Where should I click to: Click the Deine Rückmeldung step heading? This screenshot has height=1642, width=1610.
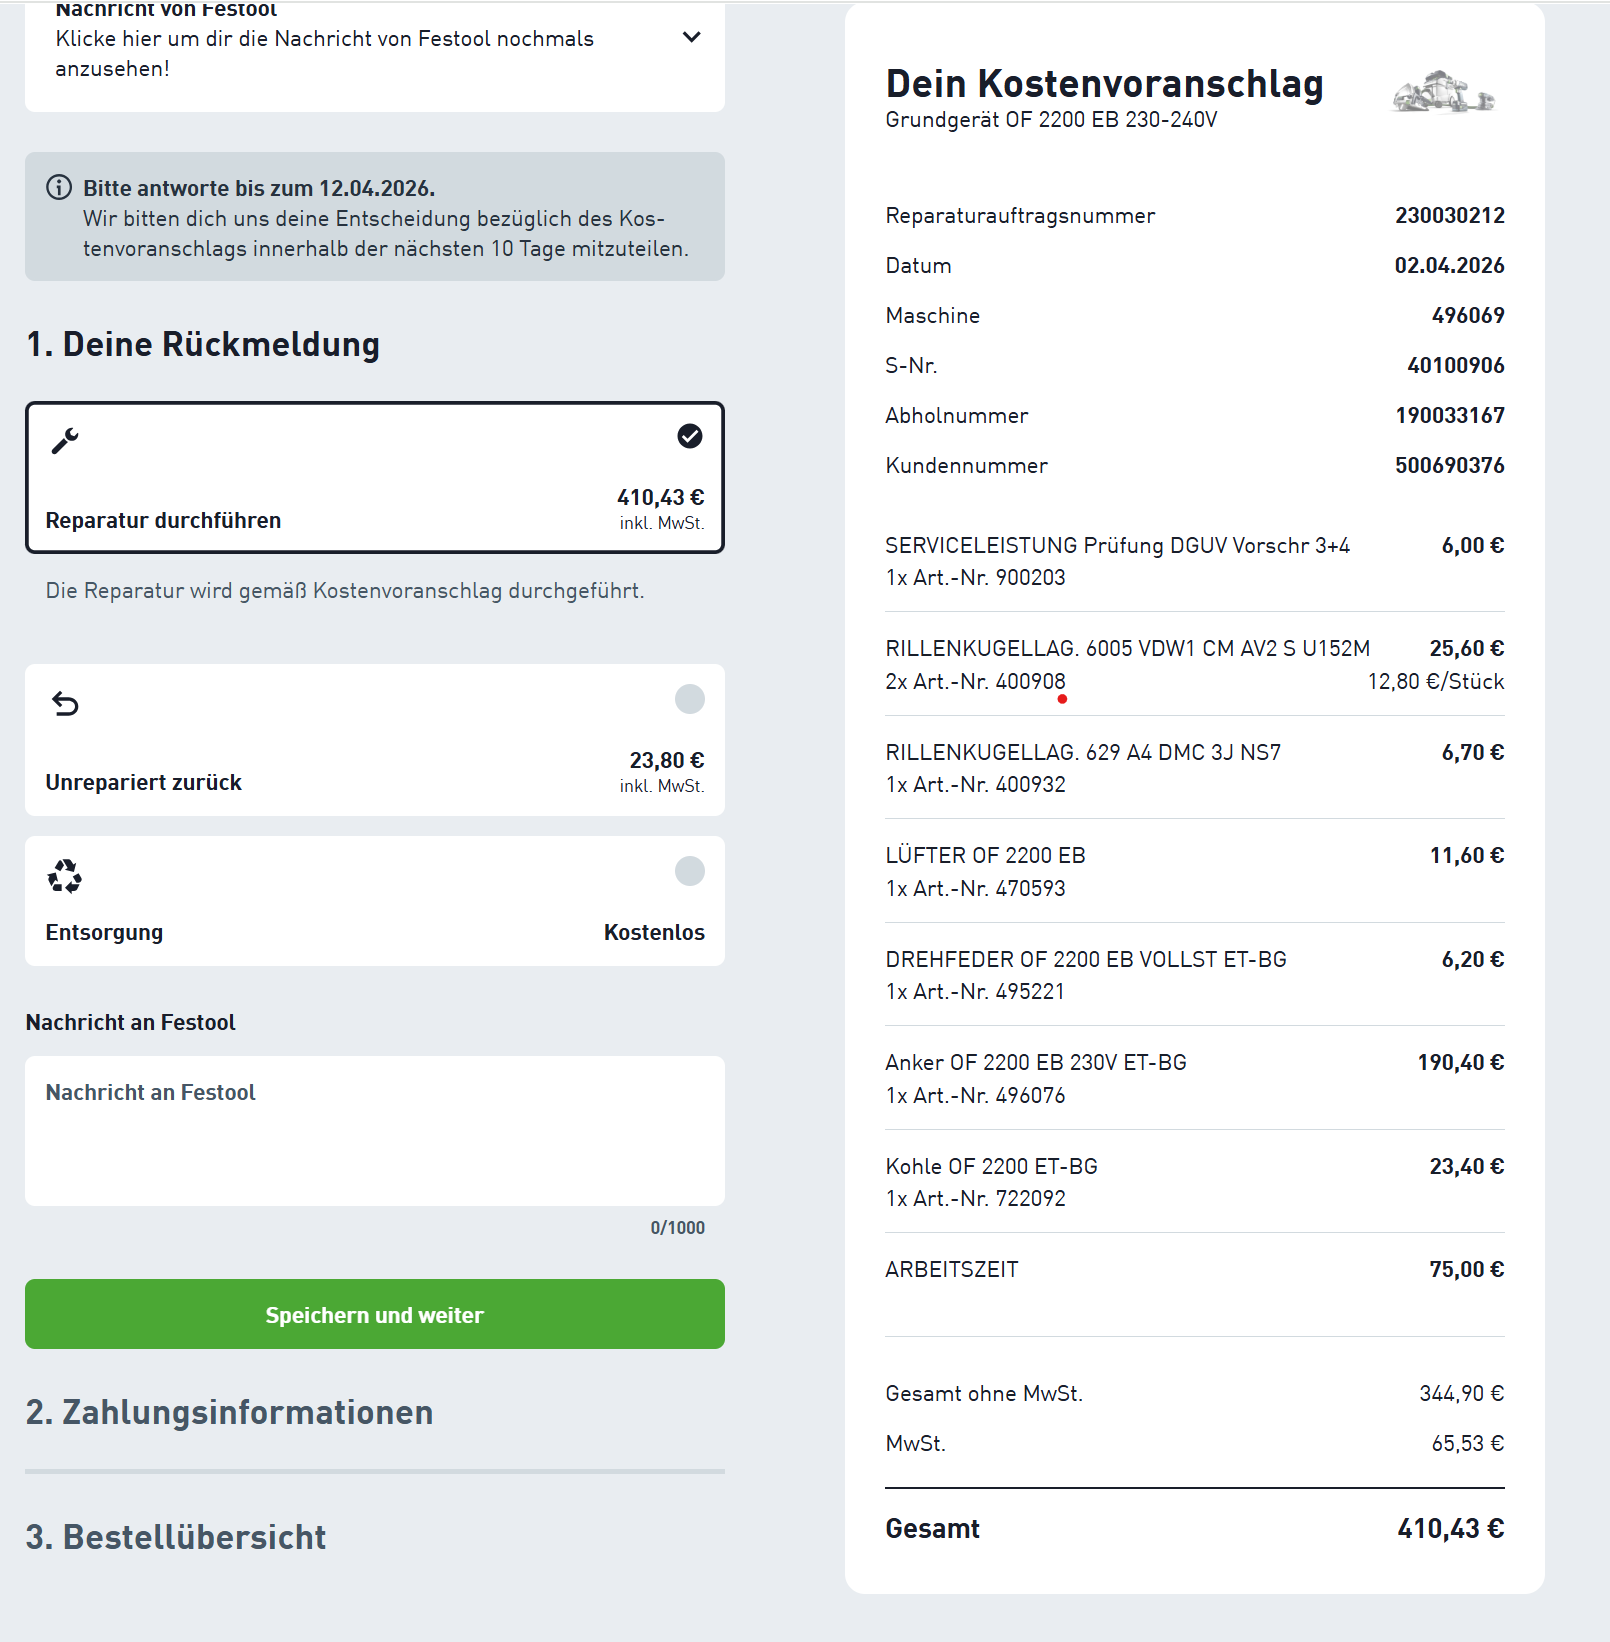(203, 344)
